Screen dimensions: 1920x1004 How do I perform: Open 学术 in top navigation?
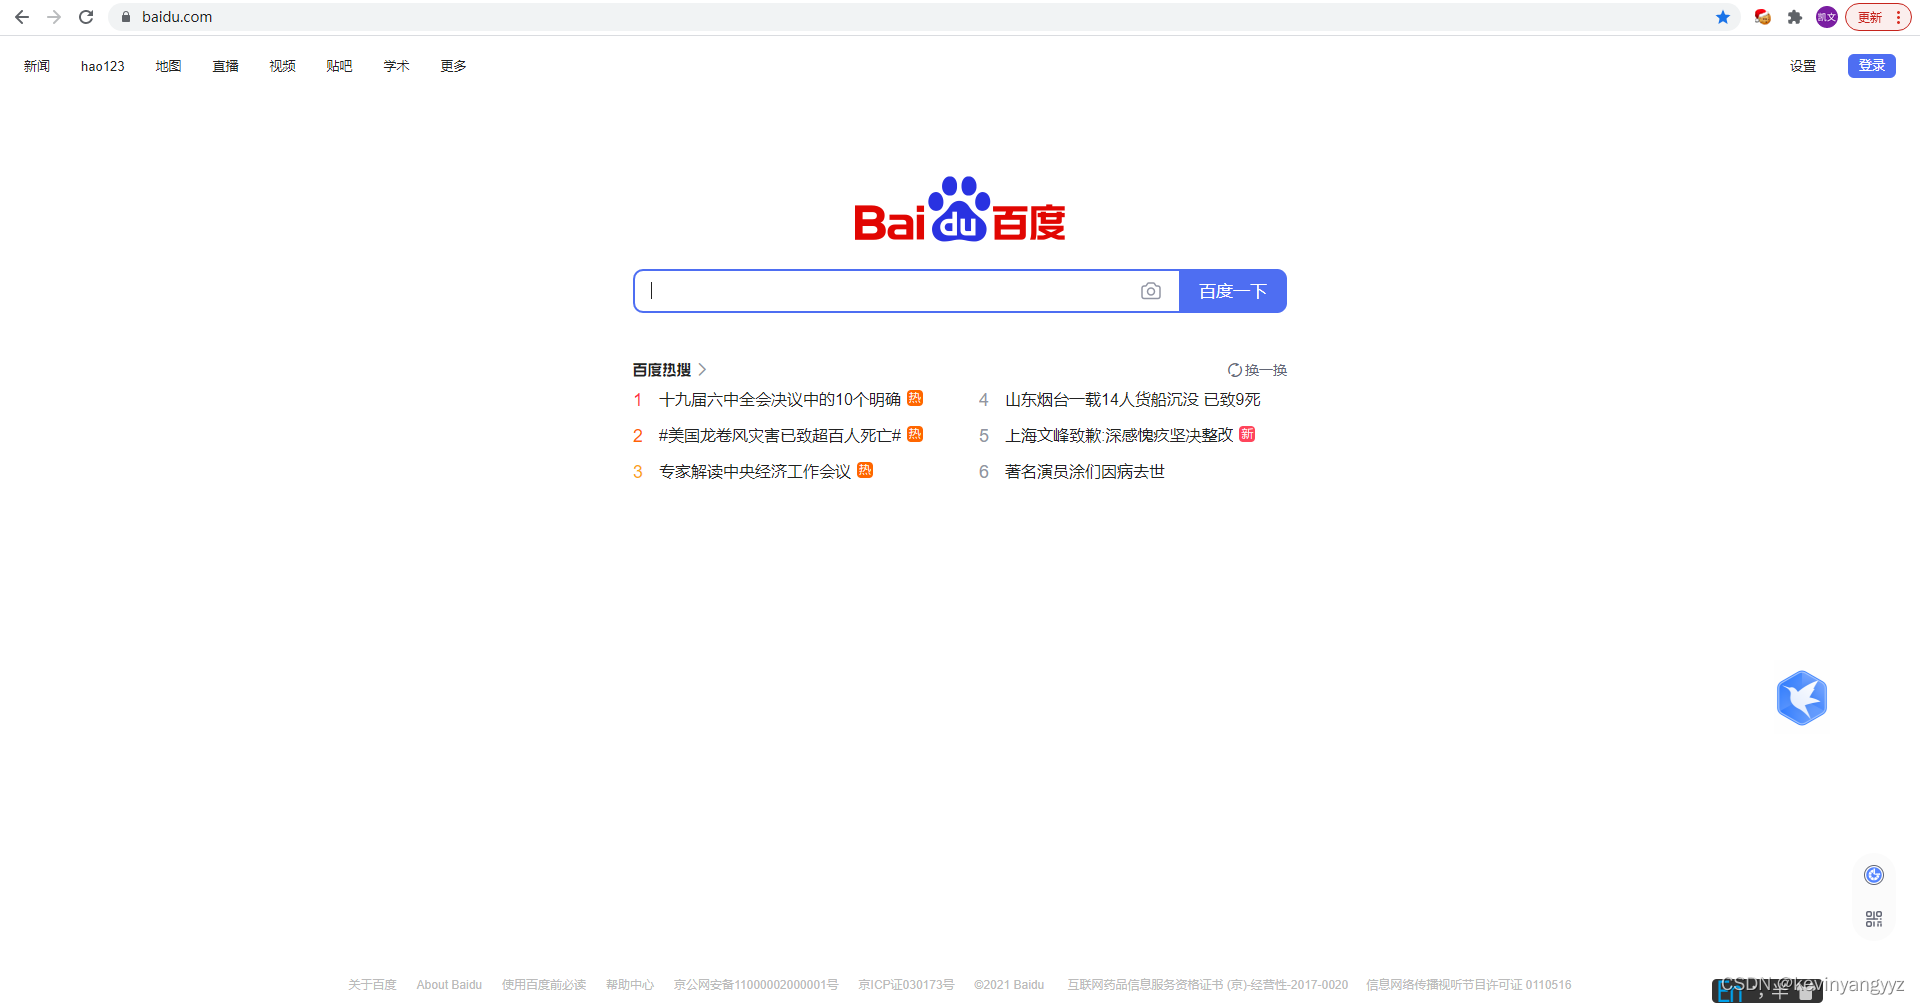coord(396,66)
